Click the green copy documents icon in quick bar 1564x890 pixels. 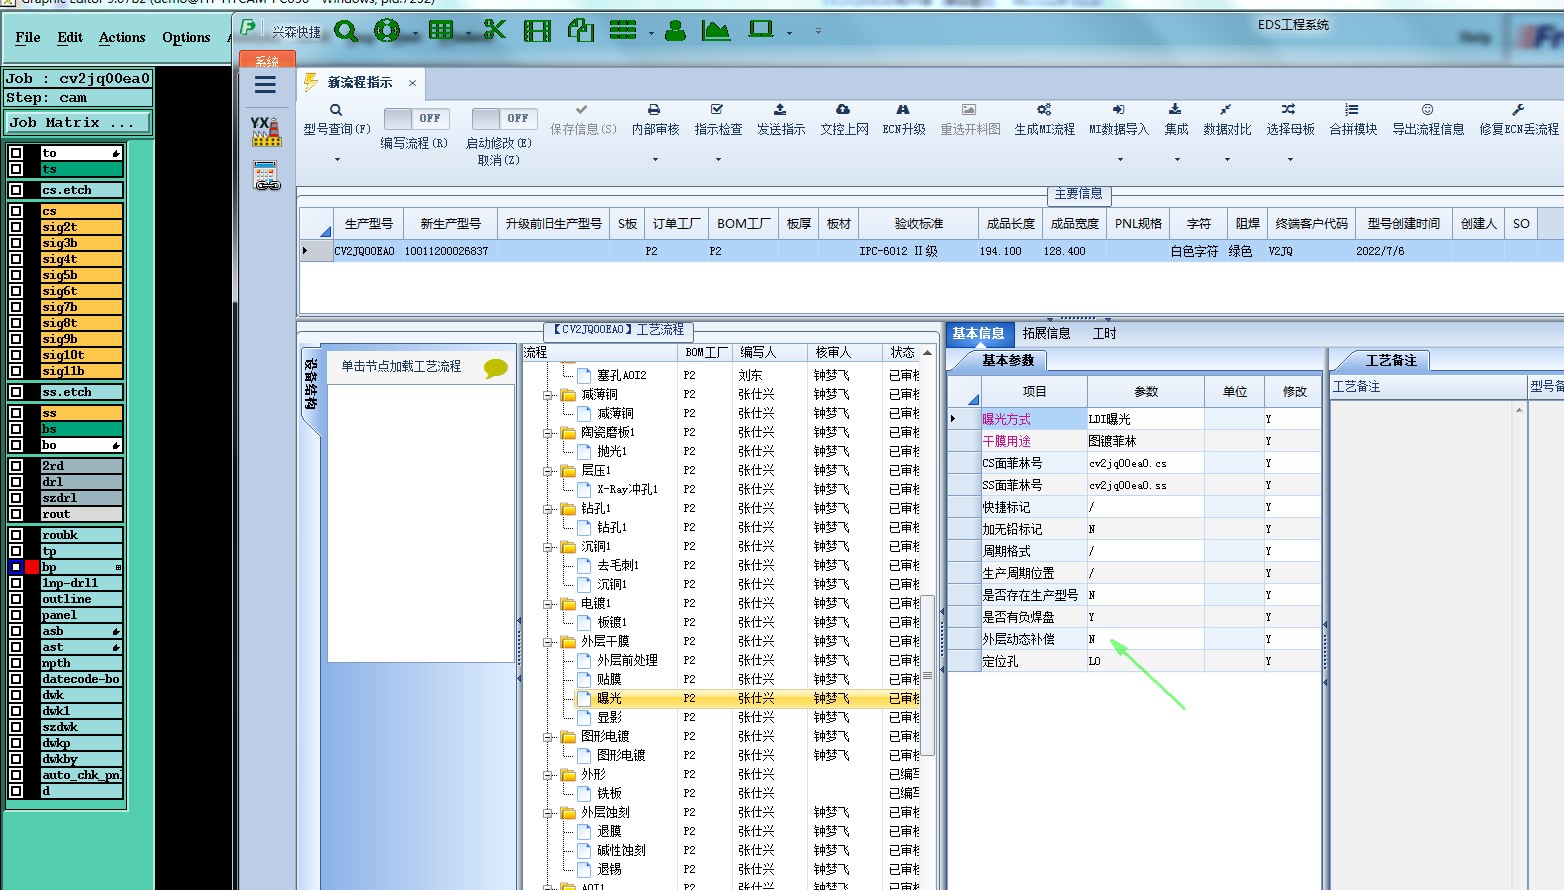click(x=581, y=31)
